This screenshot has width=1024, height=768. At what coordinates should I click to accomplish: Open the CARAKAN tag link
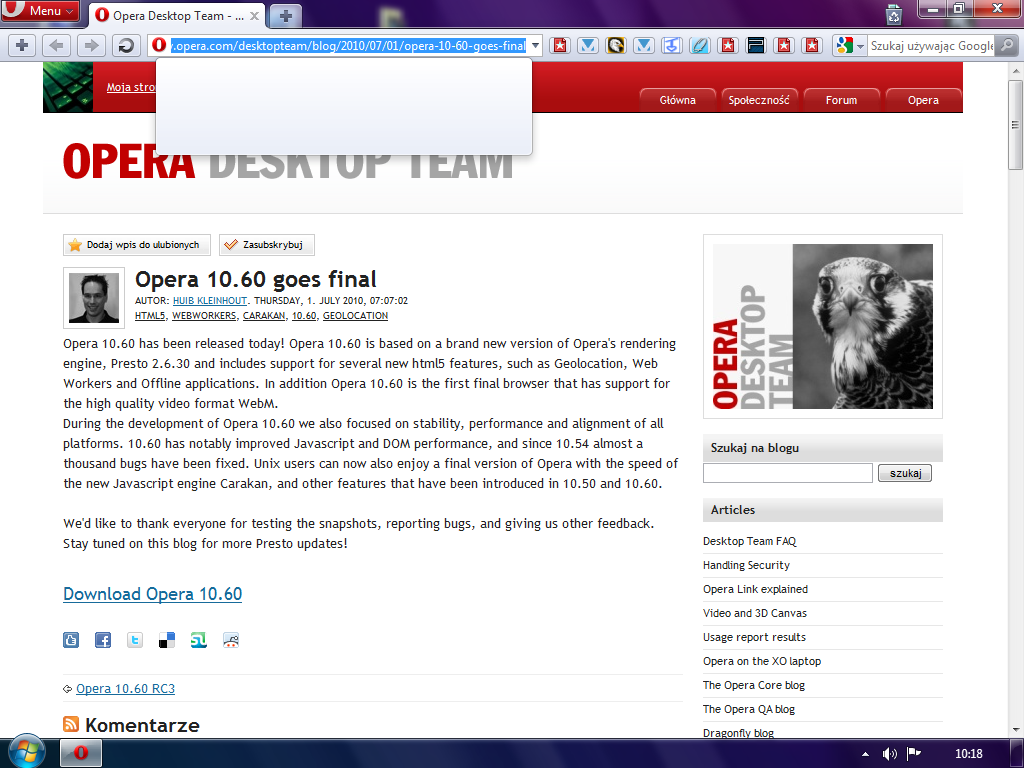click(x=264, y=315)
